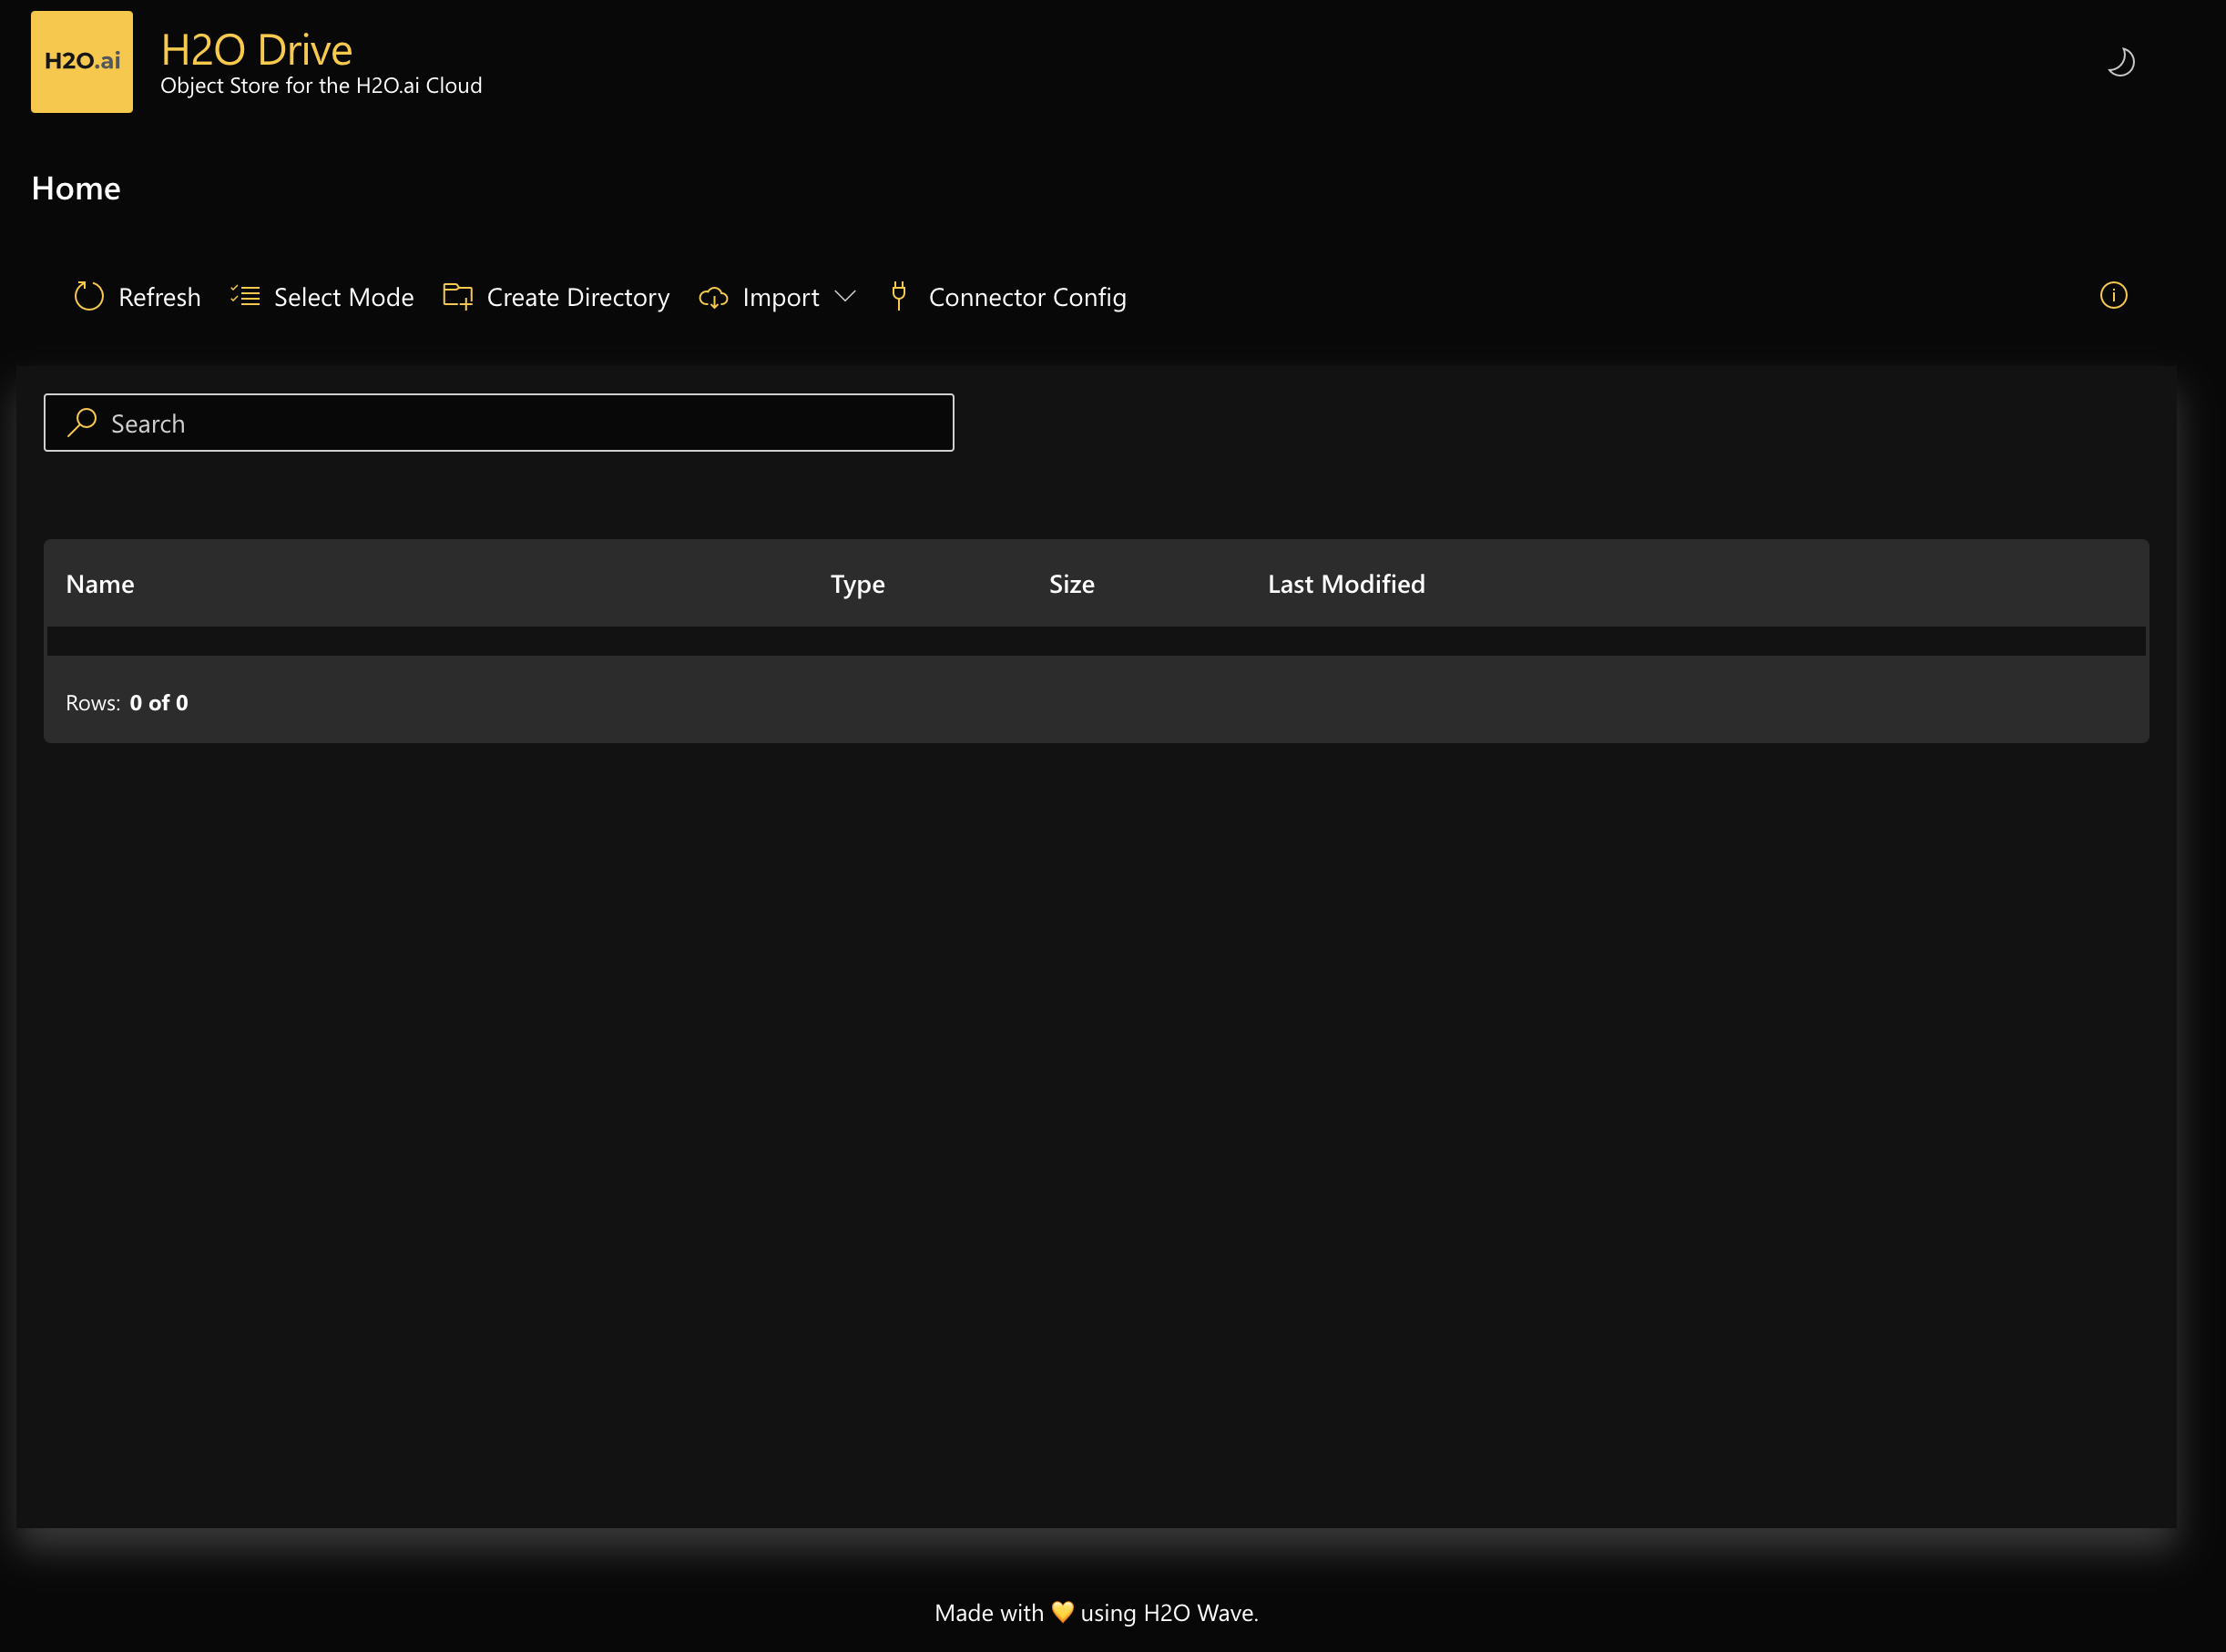Click the Create Directory folder icon
2226x1652 pixels.
[x=458, y=296]
